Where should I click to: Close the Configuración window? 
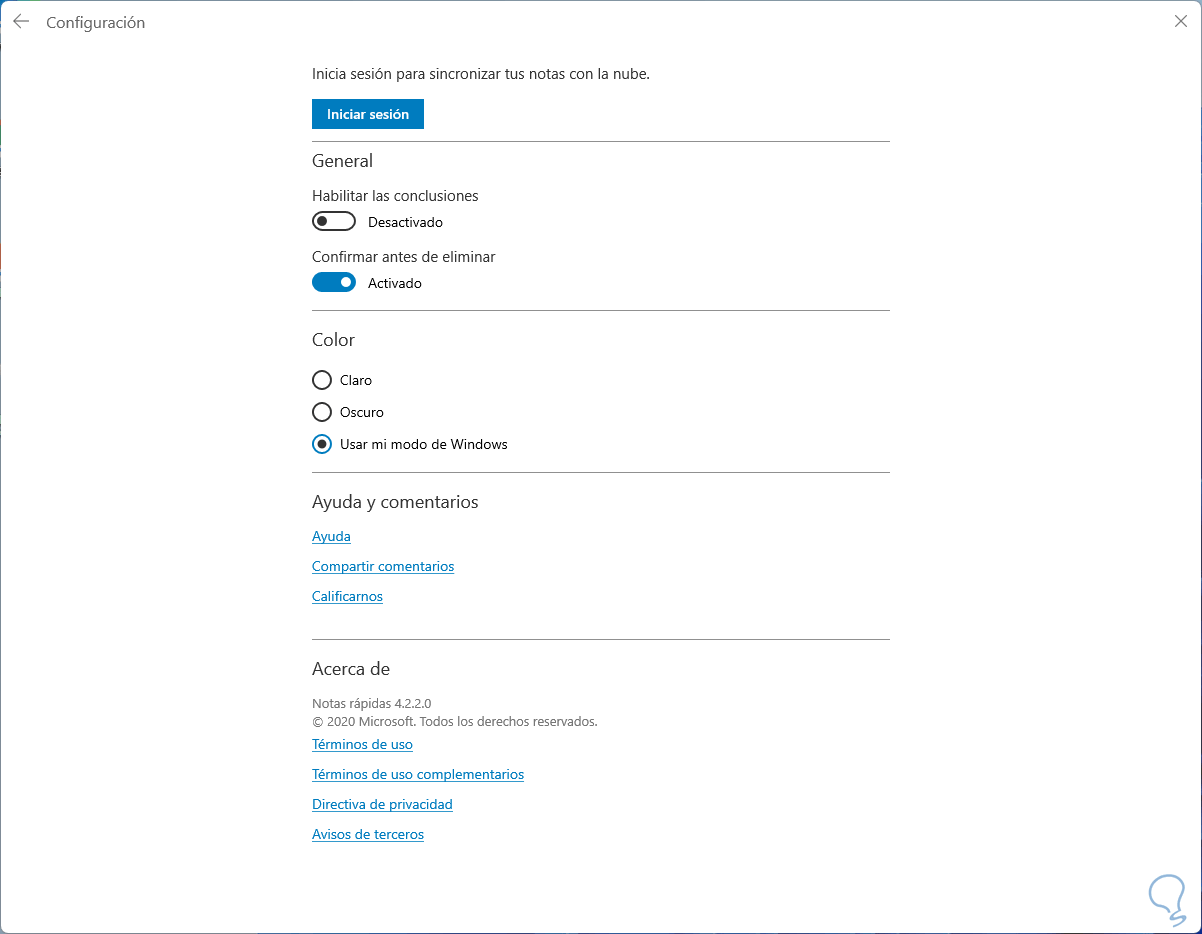click(x=1181, y=21)
